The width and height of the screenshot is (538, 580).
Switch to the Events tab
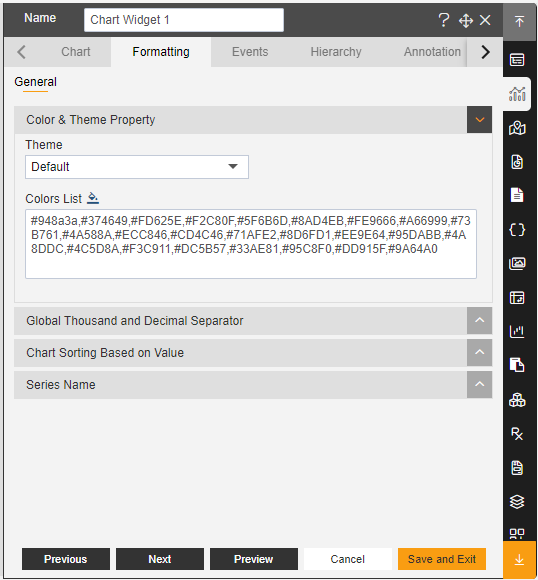click(x=250, y=52)
